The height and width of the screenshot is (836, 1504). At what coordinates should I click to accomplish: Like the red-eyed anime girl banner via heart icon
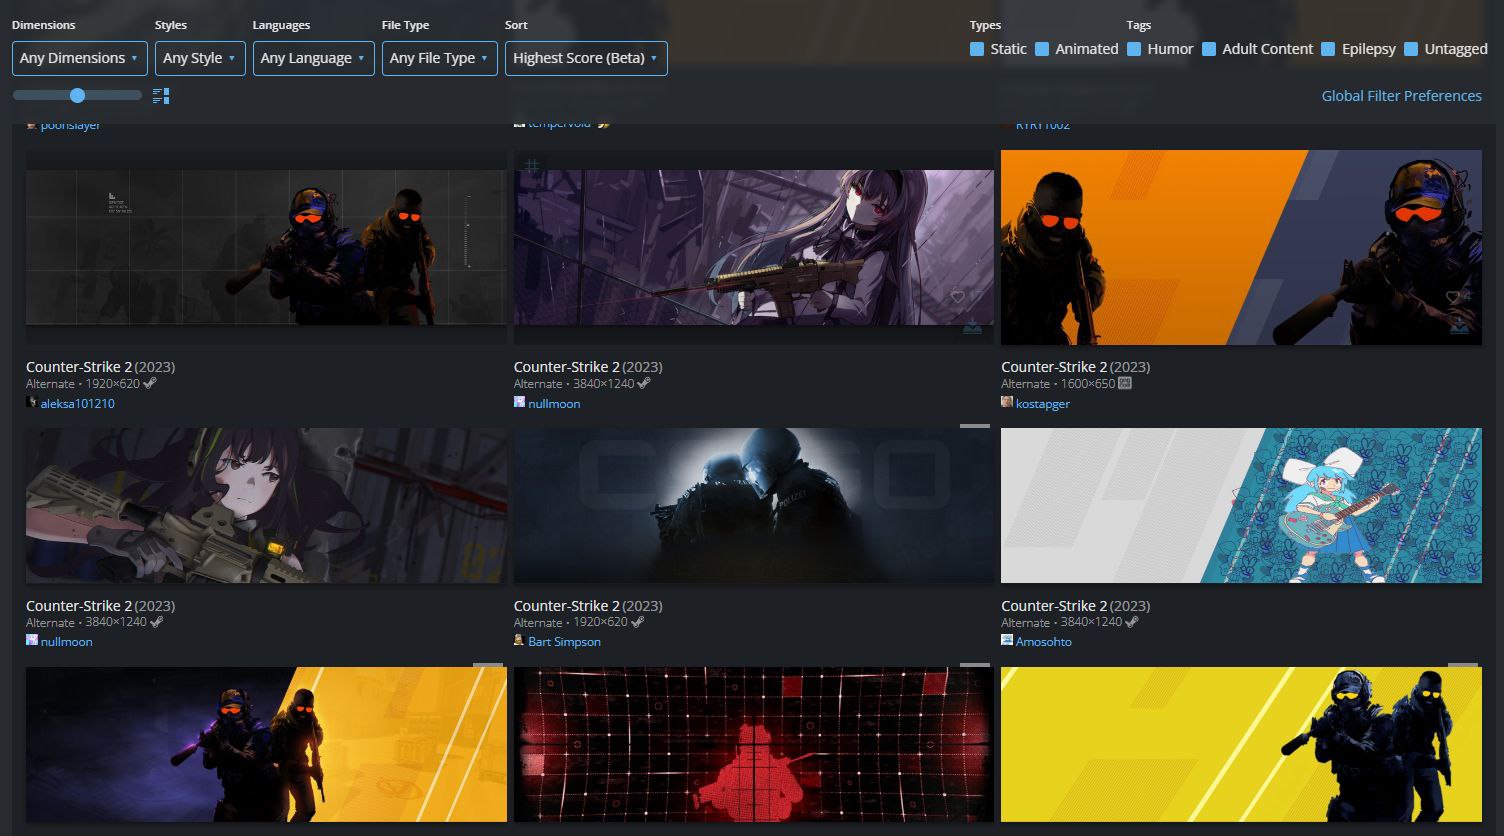[958, 297]
